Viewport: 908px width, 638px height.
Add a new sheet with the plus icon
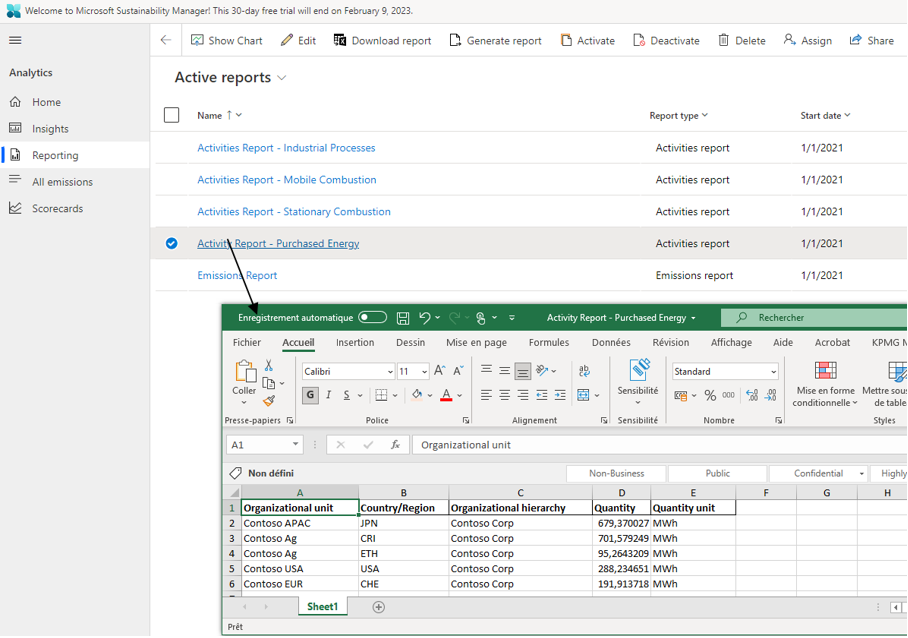pos(379,607)
